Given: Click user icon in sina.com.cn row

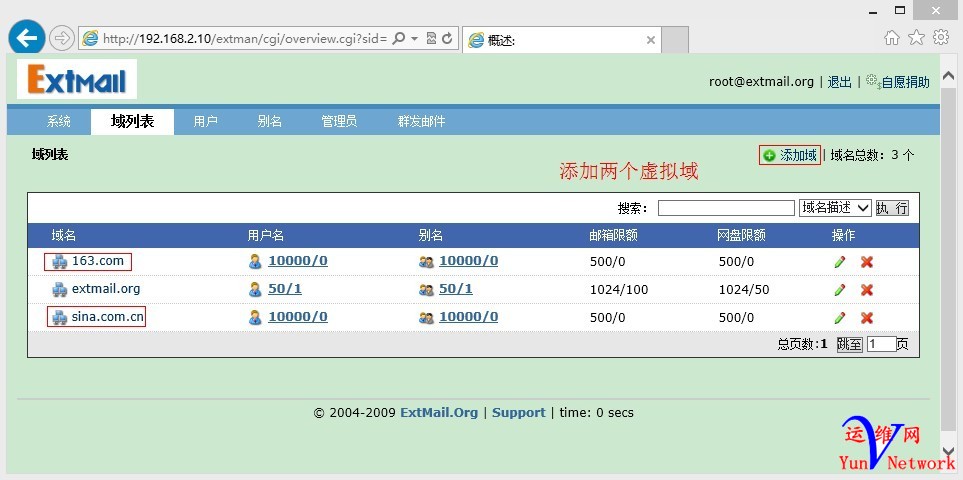Looking at the screenshot, I should click(255, 317).
